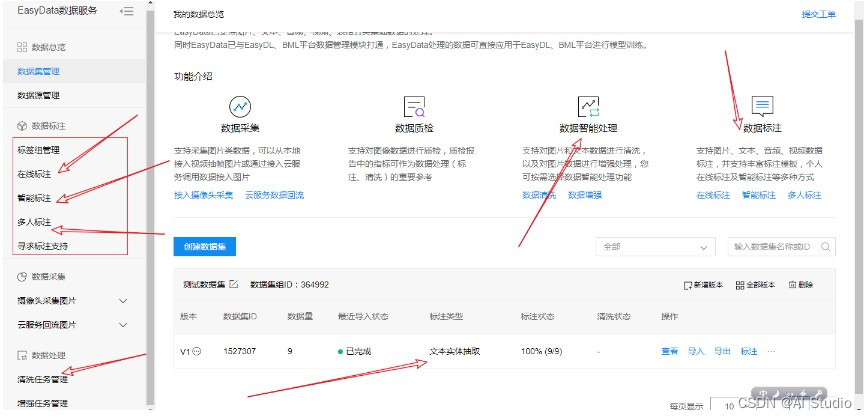Open 在线标注 link under 数据标注 card
The image size is (867, 418).
point(713,195)
